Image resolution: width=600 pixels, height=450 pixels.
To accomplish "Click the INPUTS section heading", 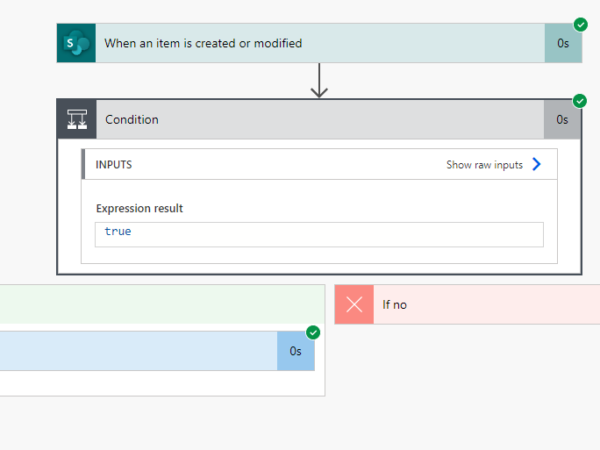I will pyautogui.click(x=114, y=165).
